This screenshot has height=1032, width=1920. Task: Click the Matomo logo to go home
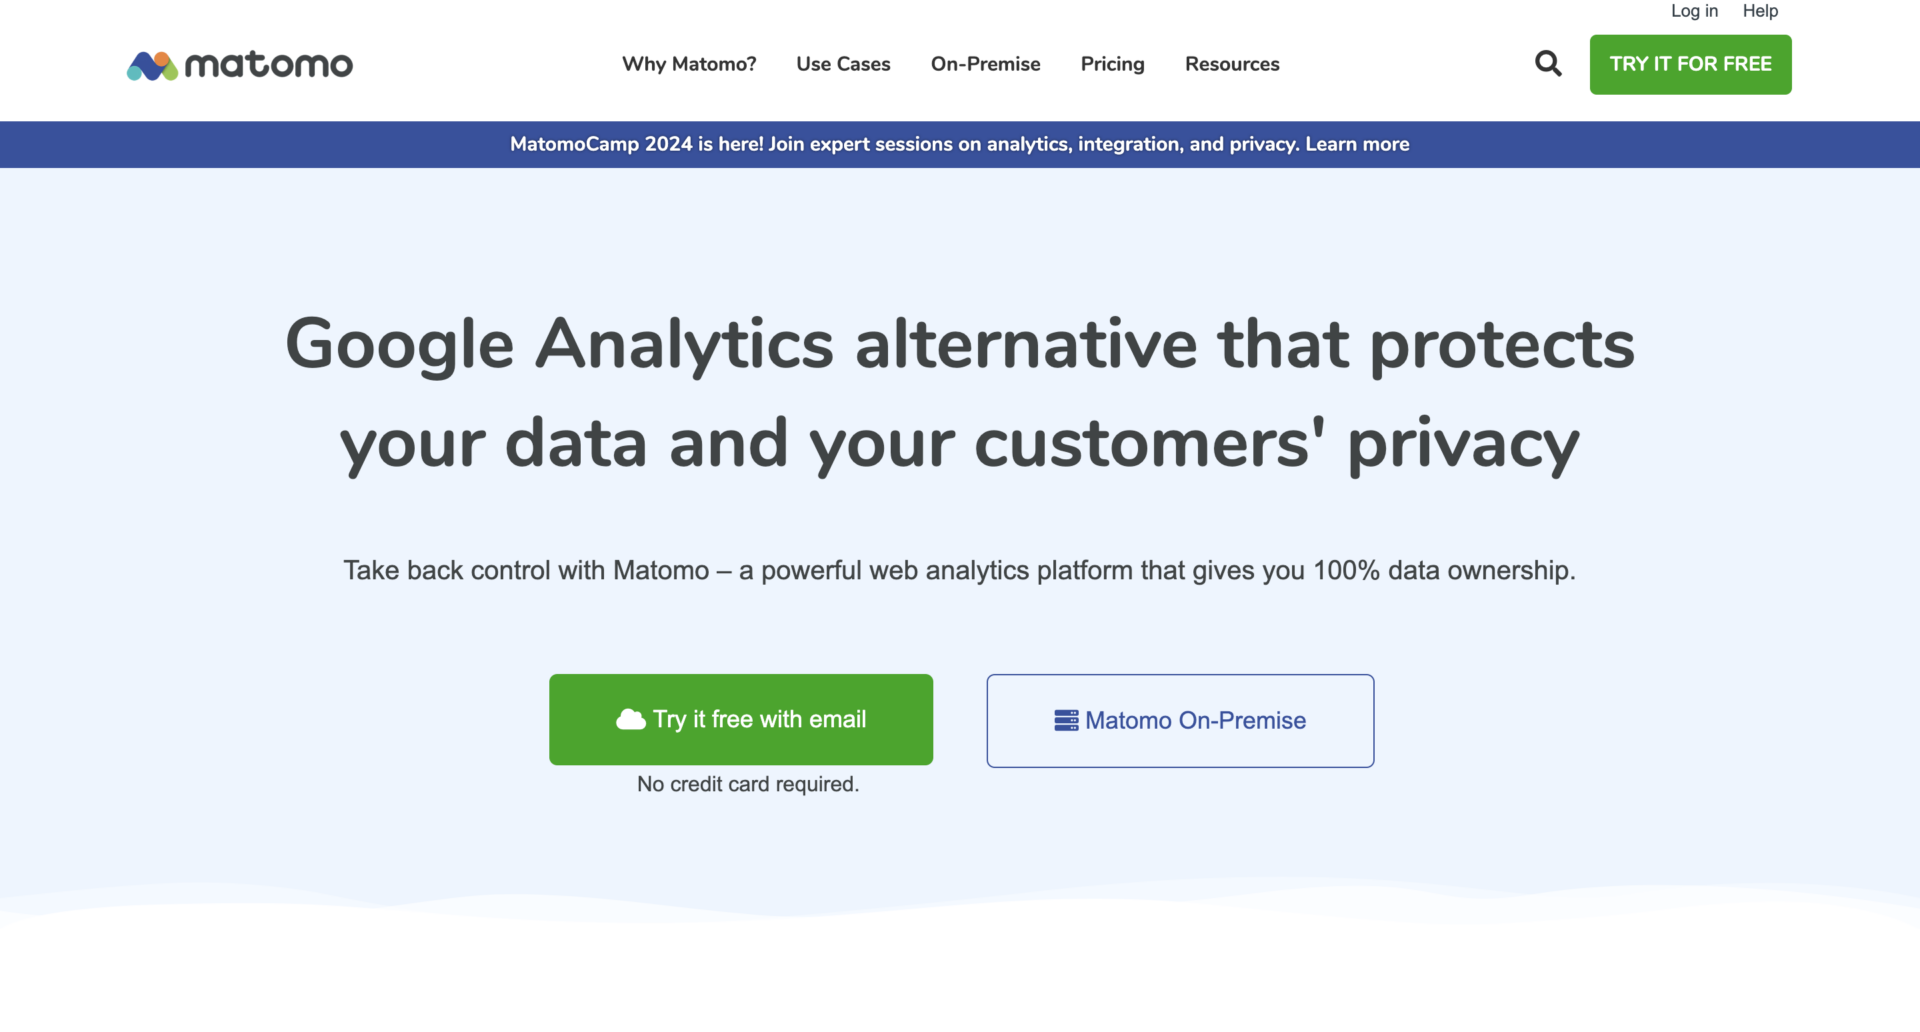point(240,64)
